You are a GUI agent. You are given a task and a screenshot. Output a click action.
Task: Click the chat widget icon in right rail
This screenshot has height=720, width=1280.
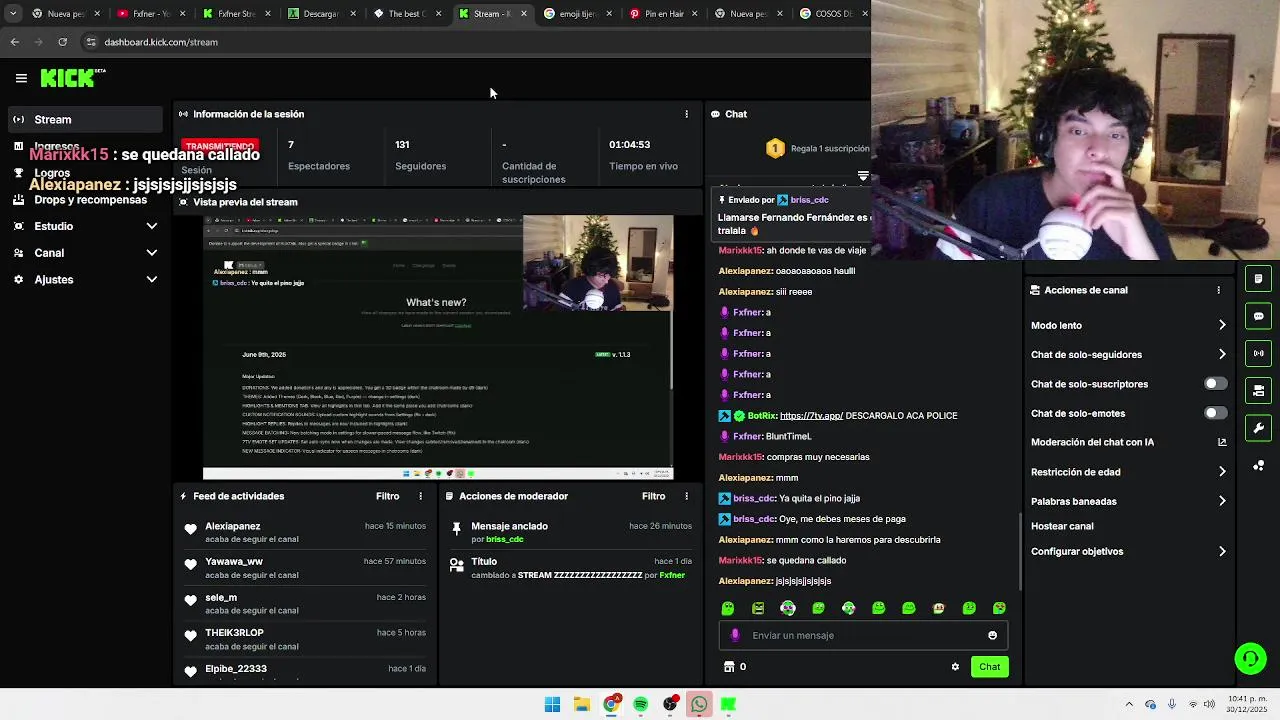[1258, 316]
